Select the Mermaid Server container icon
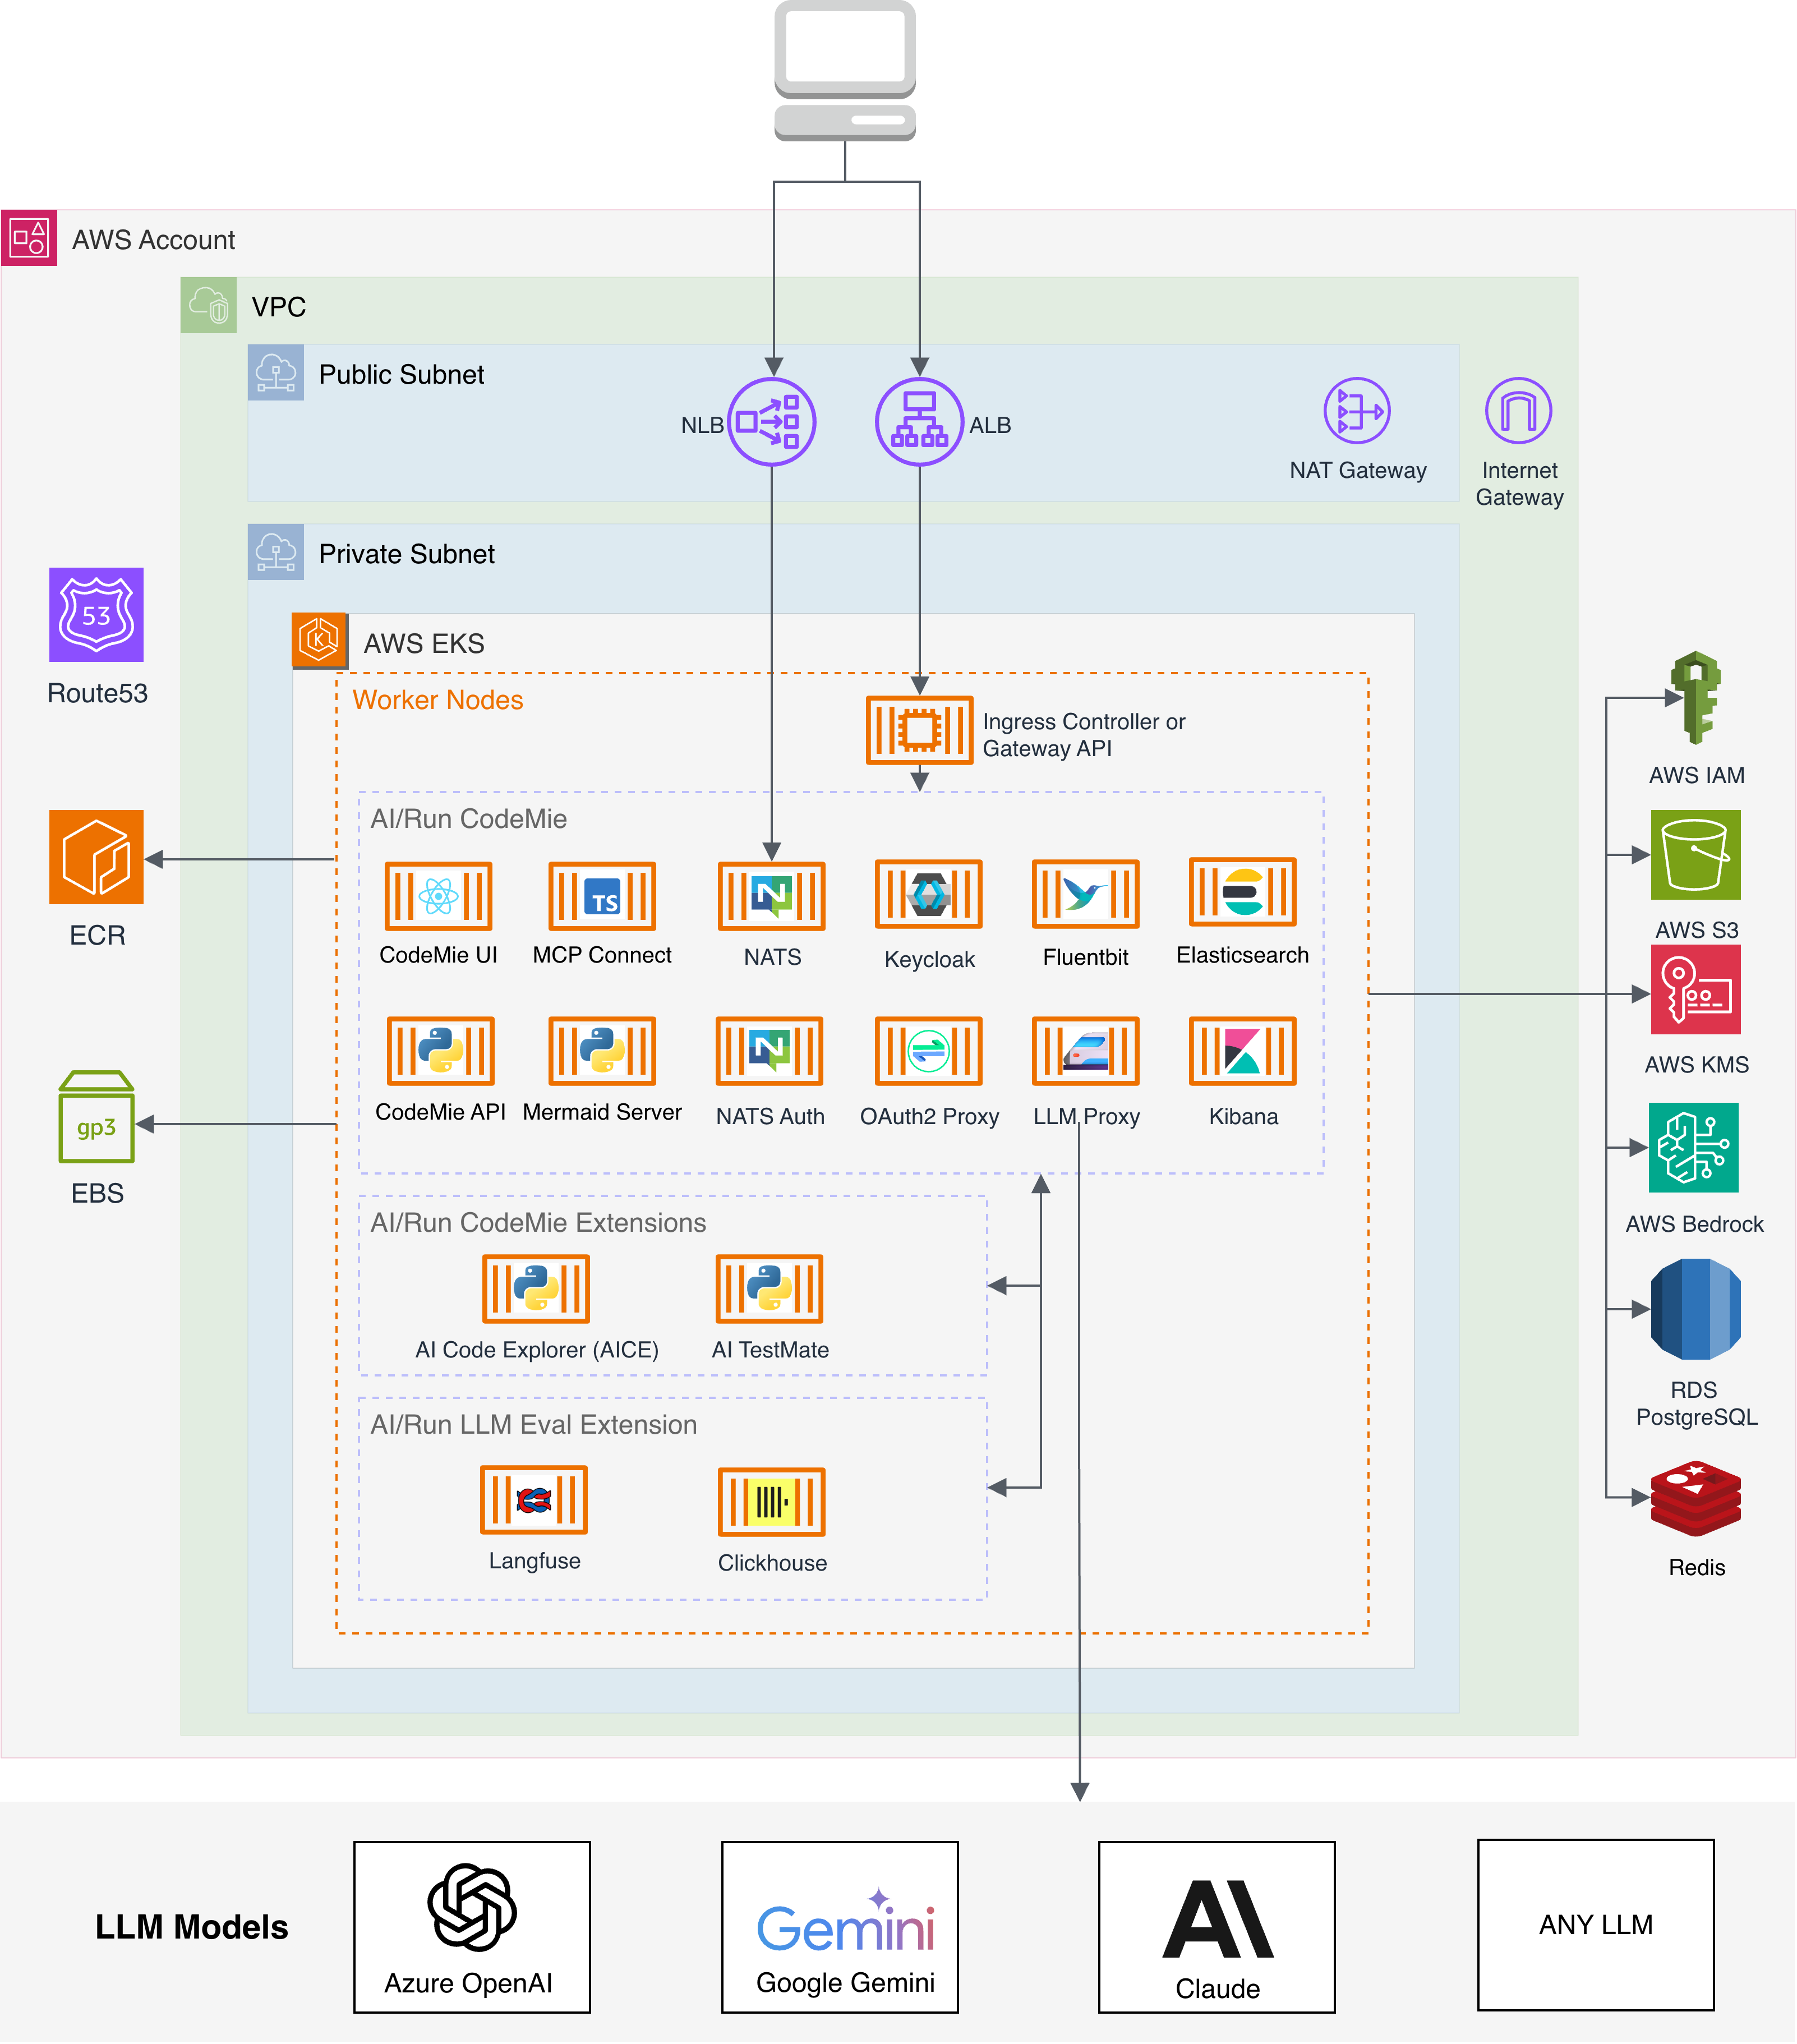The width and height of the screenshot is (1797, 2044). [x=602, y=1051]
